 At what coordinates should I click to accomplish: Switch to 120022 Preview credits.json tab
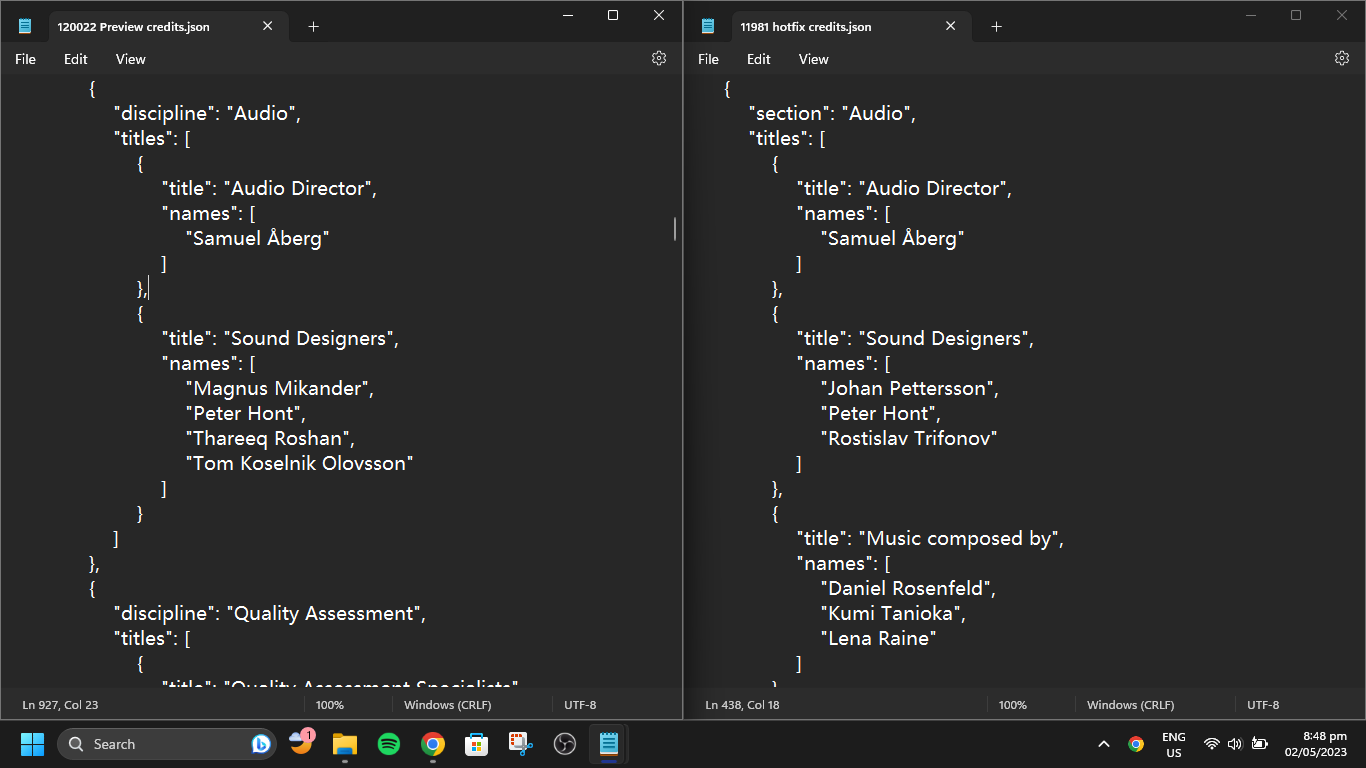tap(134, 27)
